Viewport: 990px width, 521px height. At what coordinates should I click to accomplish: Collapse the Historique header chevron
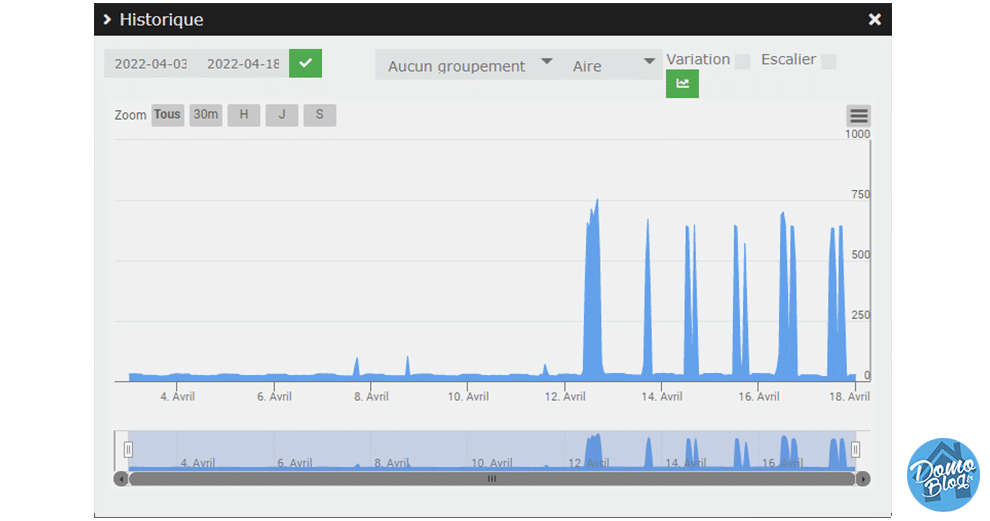pos(107,20)
